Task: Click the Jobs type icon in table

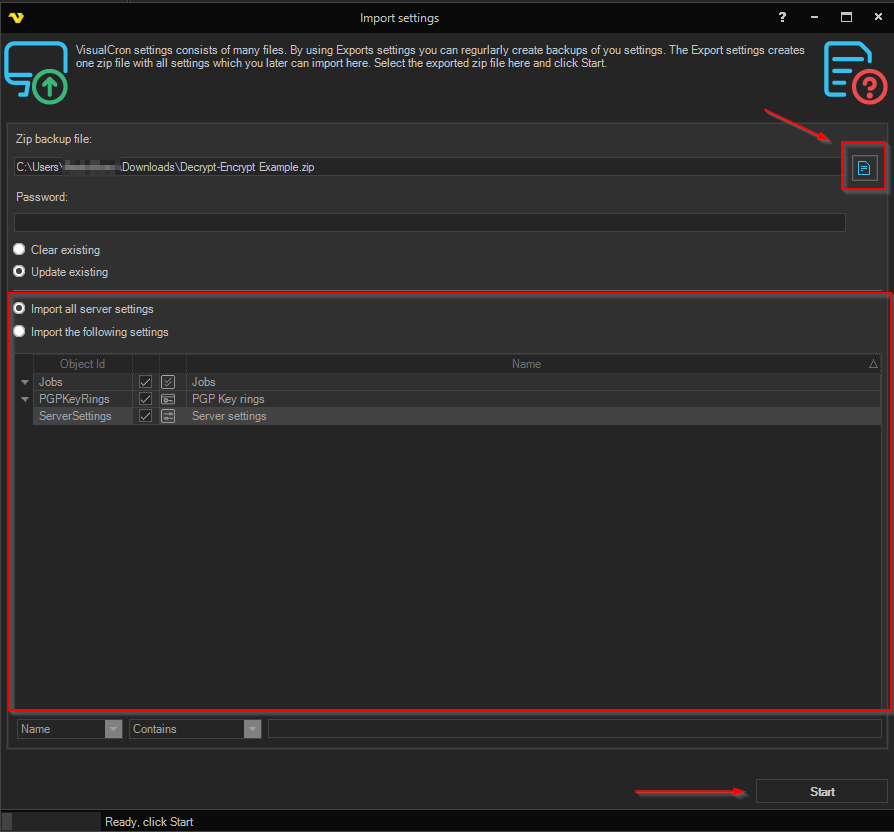Action: click(168, 382)
